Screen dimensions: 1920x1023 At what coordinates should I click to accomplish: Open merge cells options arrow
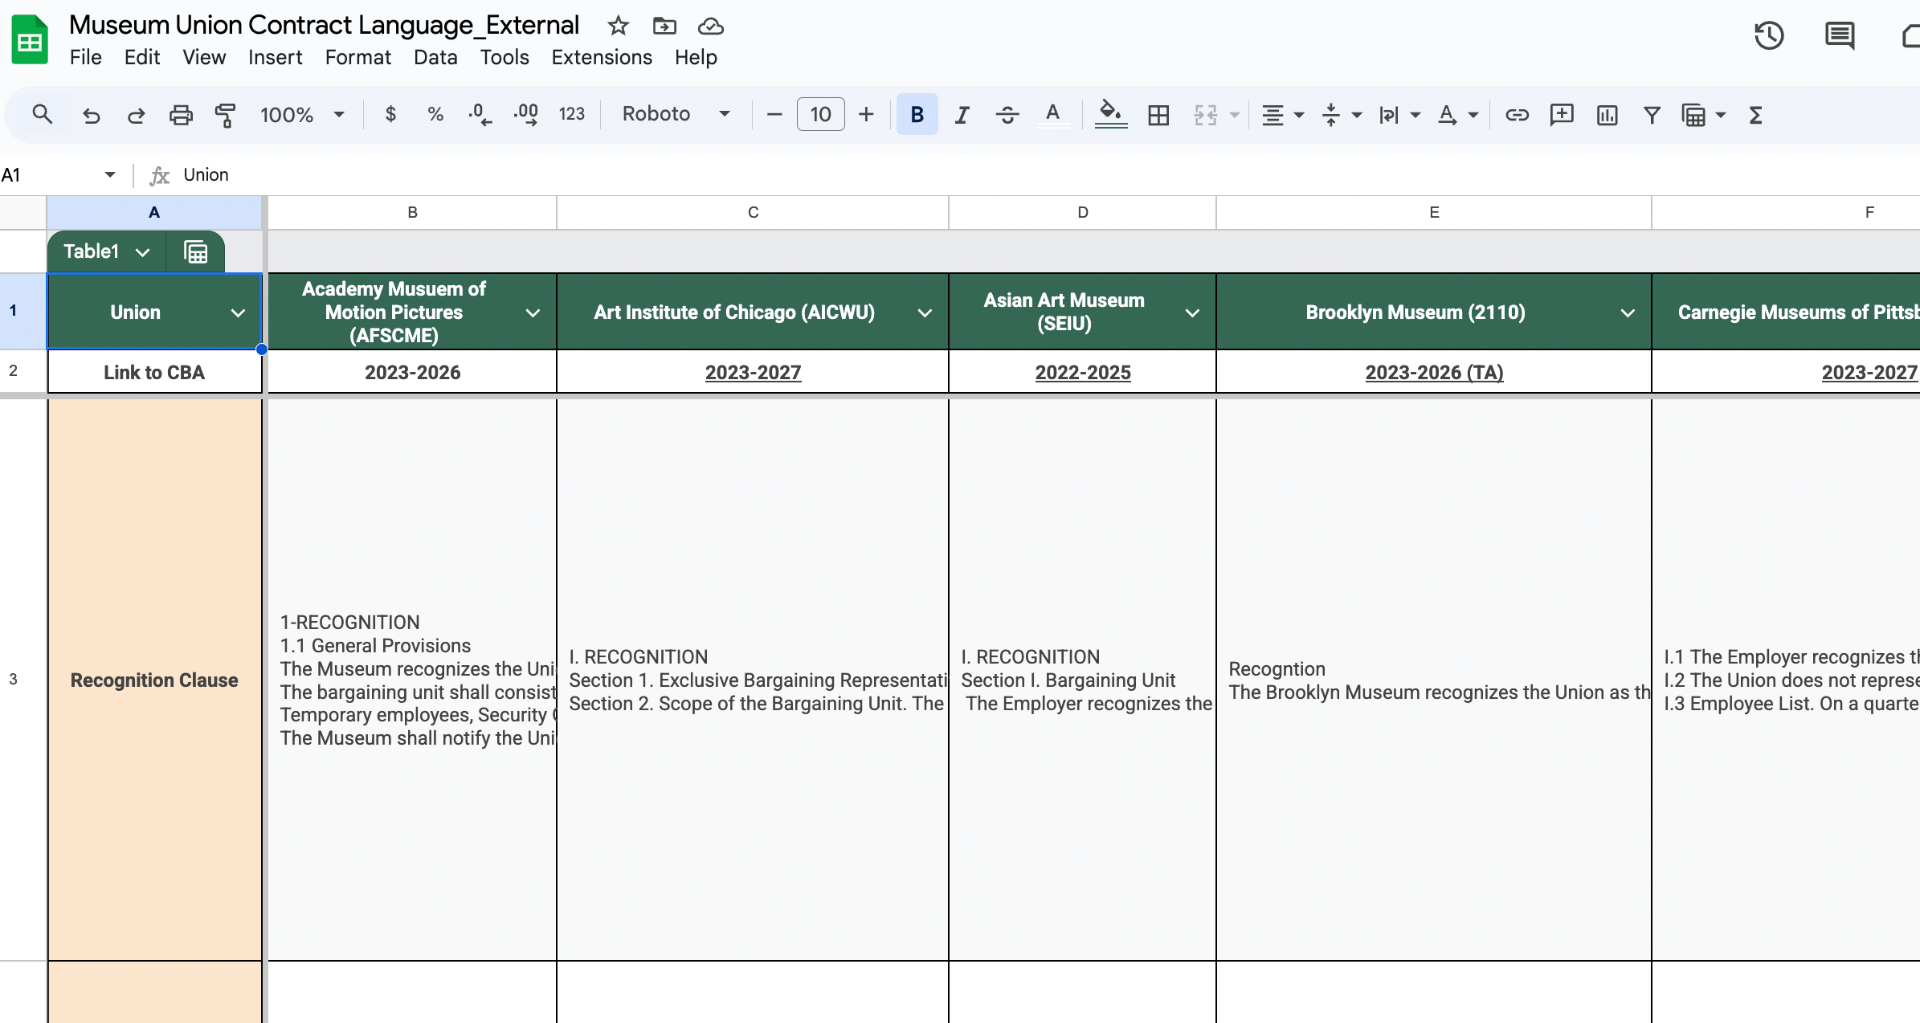coord(1234,115)
